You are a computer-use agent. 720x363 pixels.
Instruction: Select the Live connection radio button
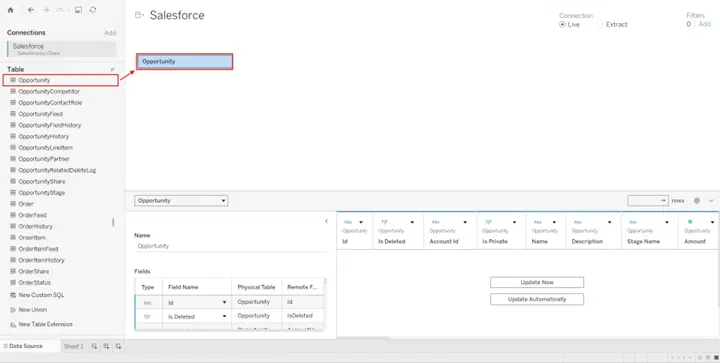point(562,25)
